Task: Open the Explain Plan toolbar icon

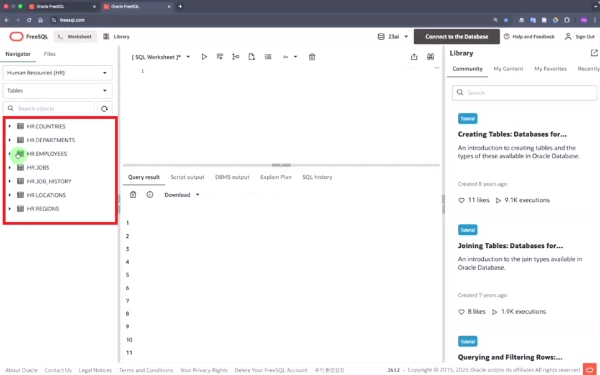Action: click(235, 57)
